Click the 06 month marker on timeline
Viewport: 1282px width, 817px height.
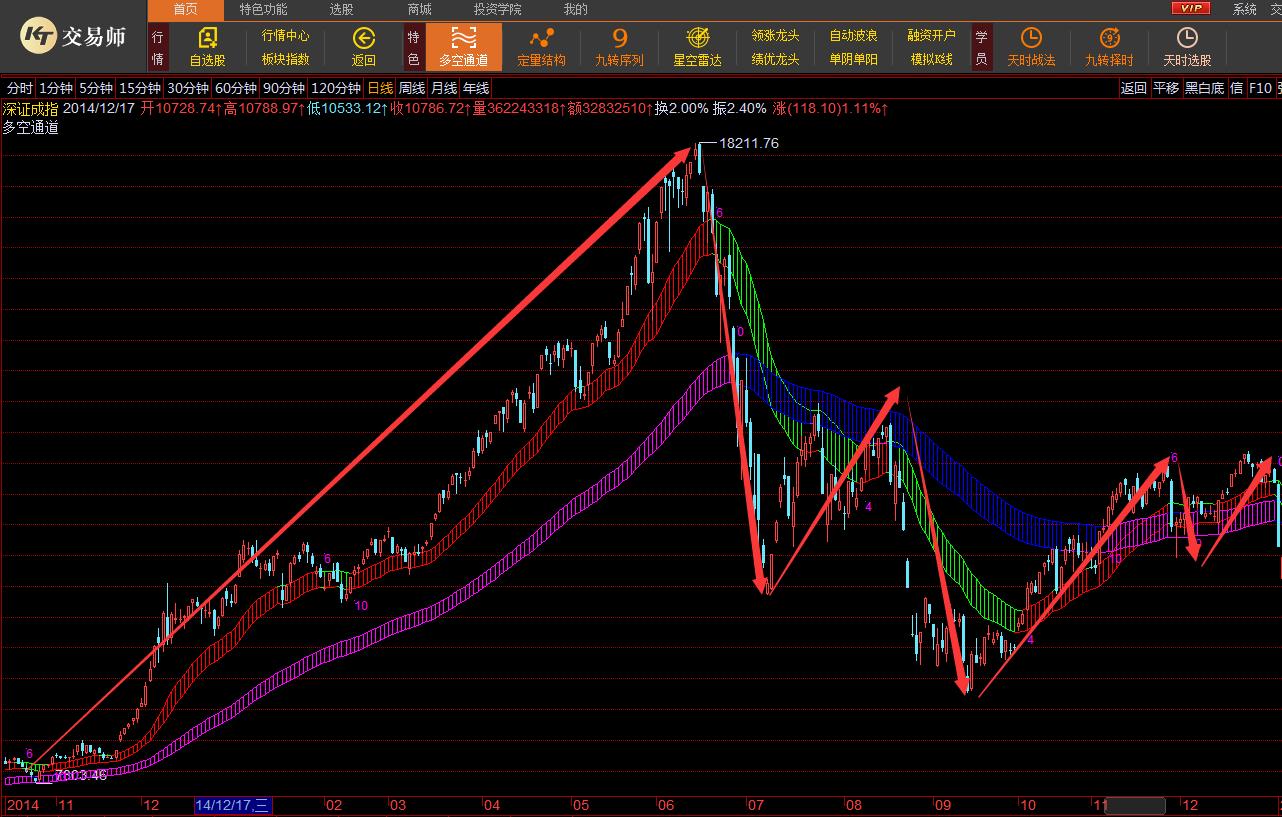(x=666, y=805)
